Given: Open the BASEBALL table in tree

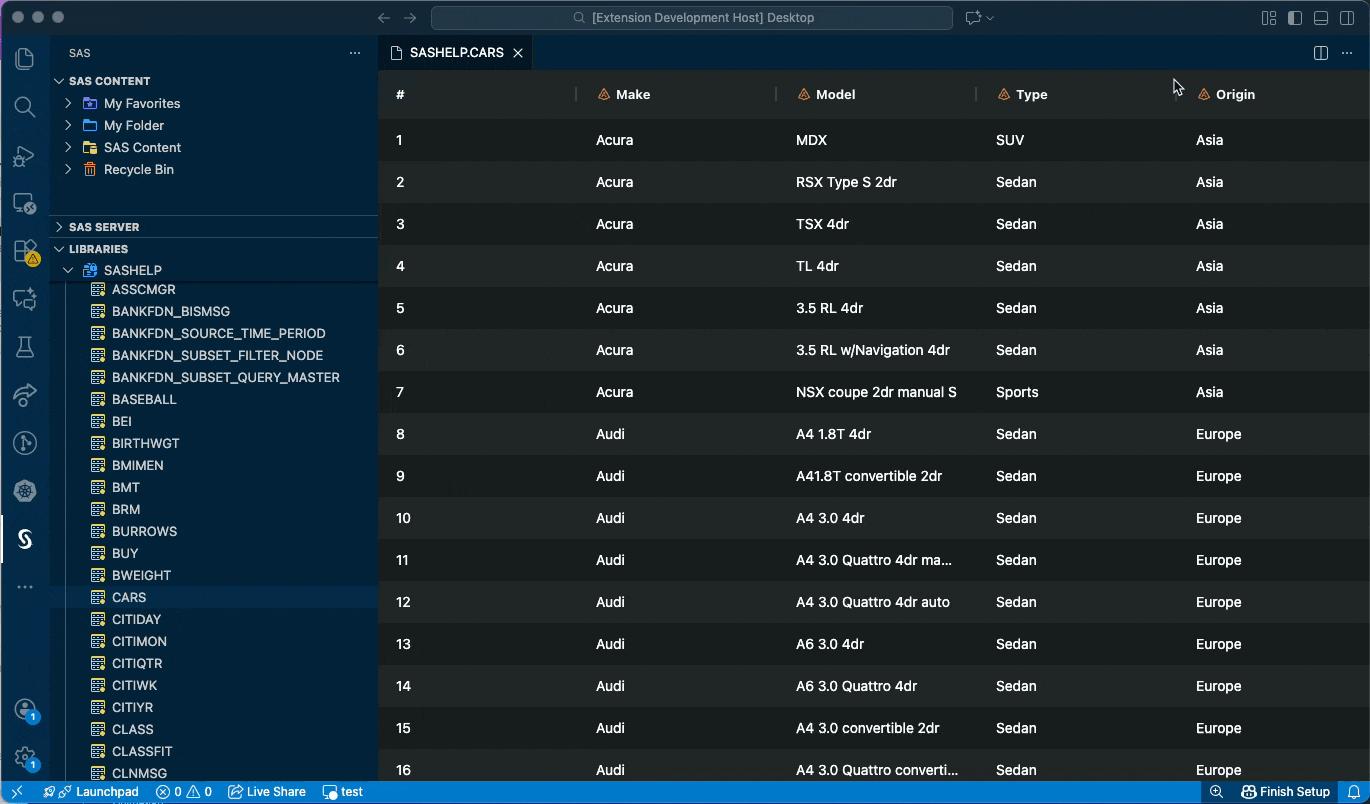Looking at the screenshot, I should pyautogui.click(x=144, y=399).
